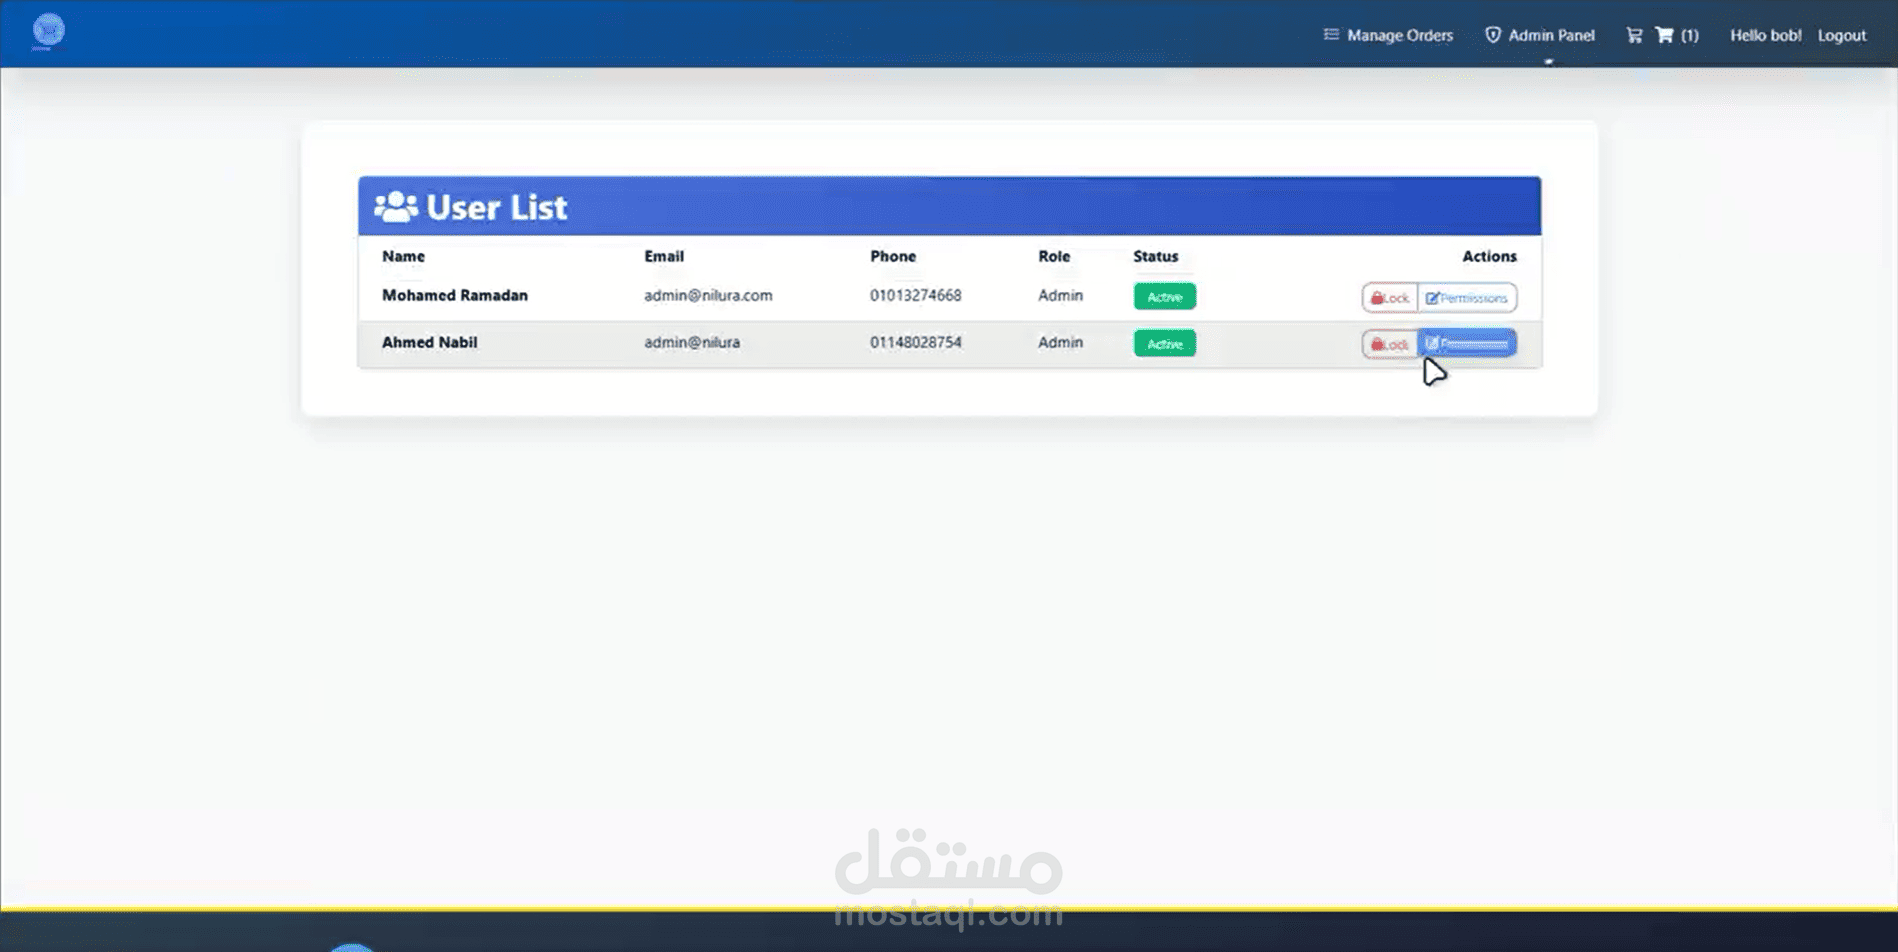
Task: Open the Admin Panel menu item
Action: point(1540,35)
